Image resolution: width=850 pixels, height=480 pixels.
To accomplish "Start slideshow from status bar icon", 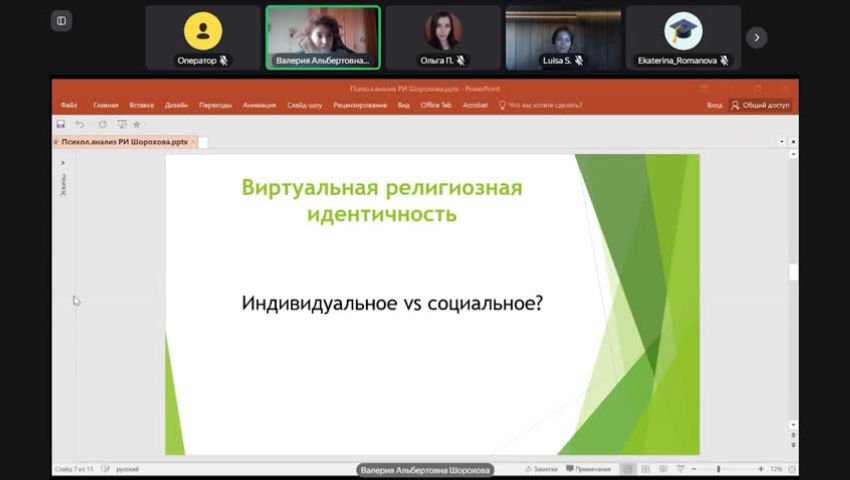I will [680, 469].
